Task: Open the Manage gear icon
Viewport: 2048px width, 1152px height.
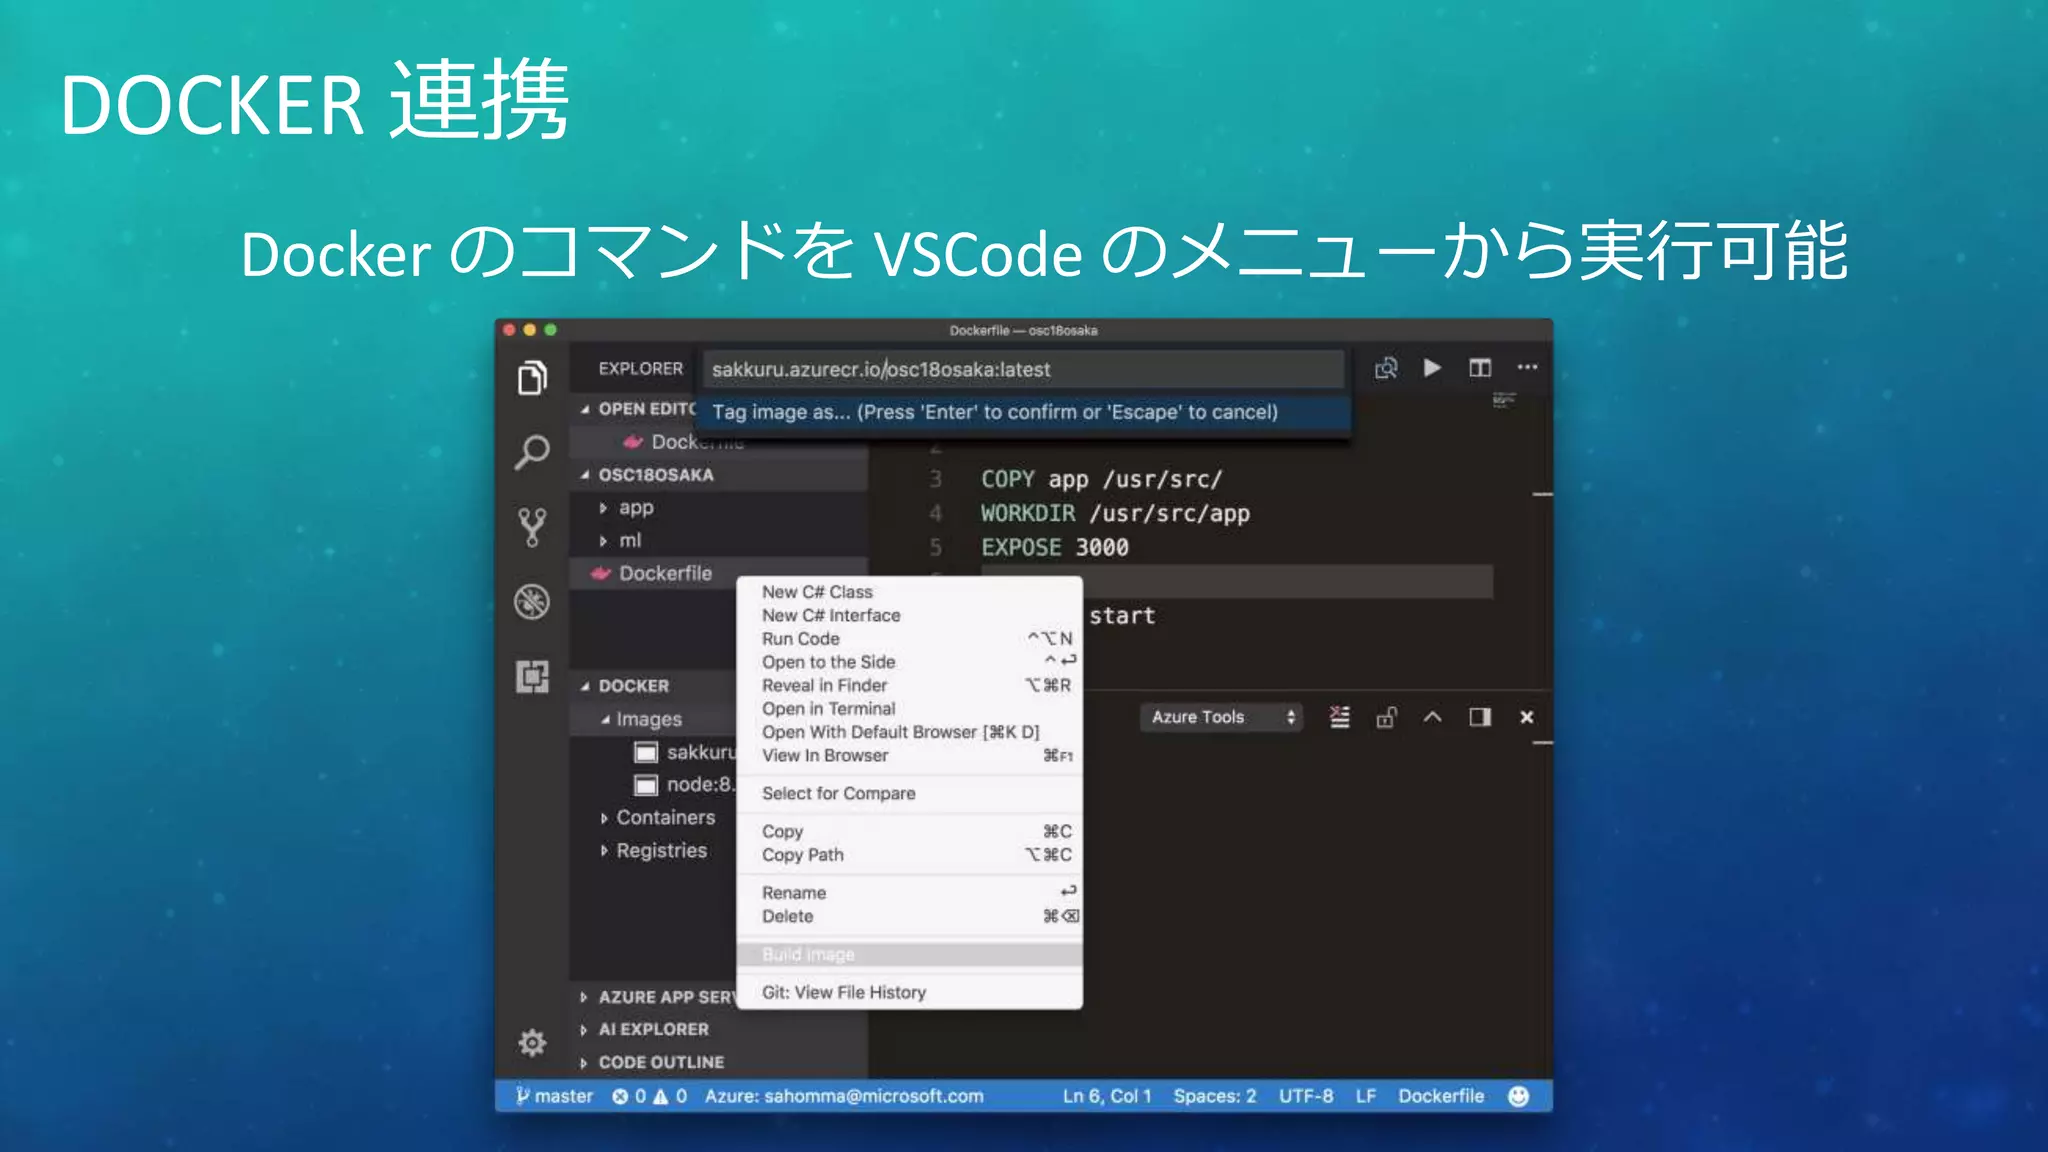Action: (x=532, y=1043)
